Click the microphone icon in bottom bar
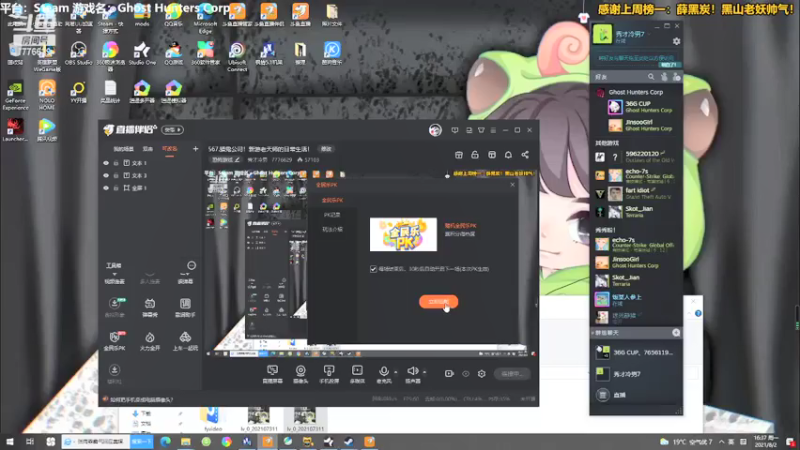 tap(384, 371)
